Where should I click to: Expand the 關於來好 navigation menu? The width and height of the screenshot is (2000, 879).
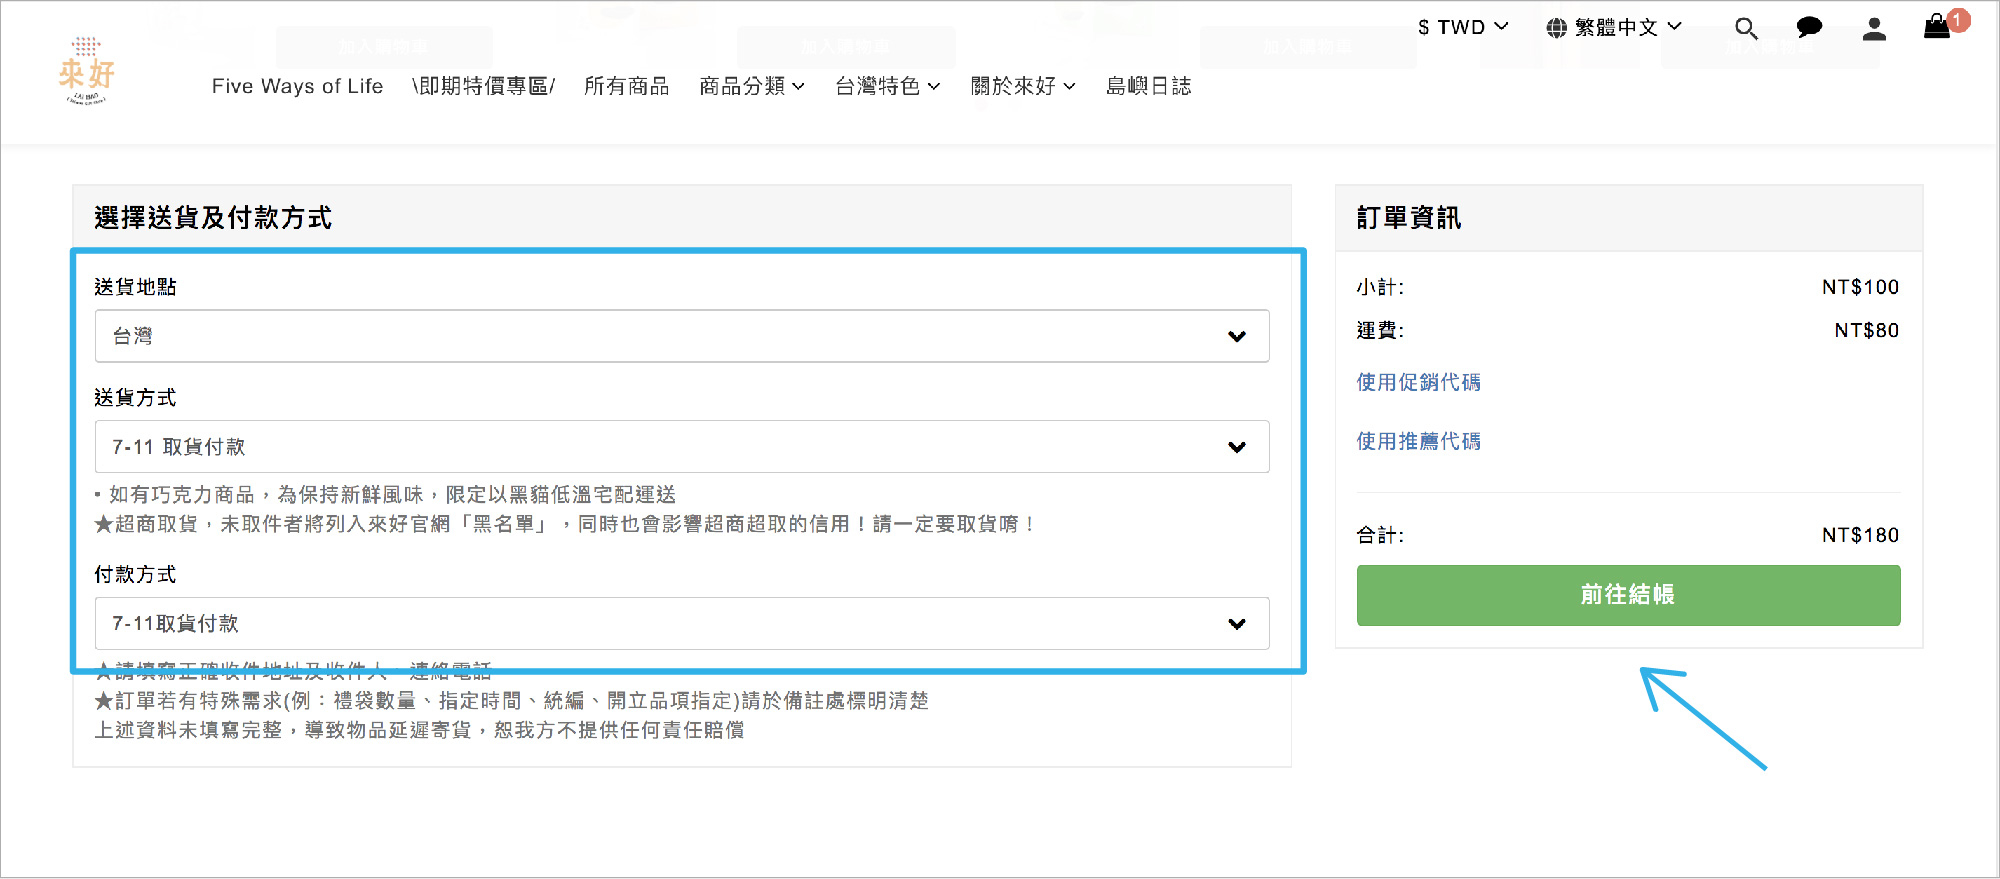(1022, 86)
